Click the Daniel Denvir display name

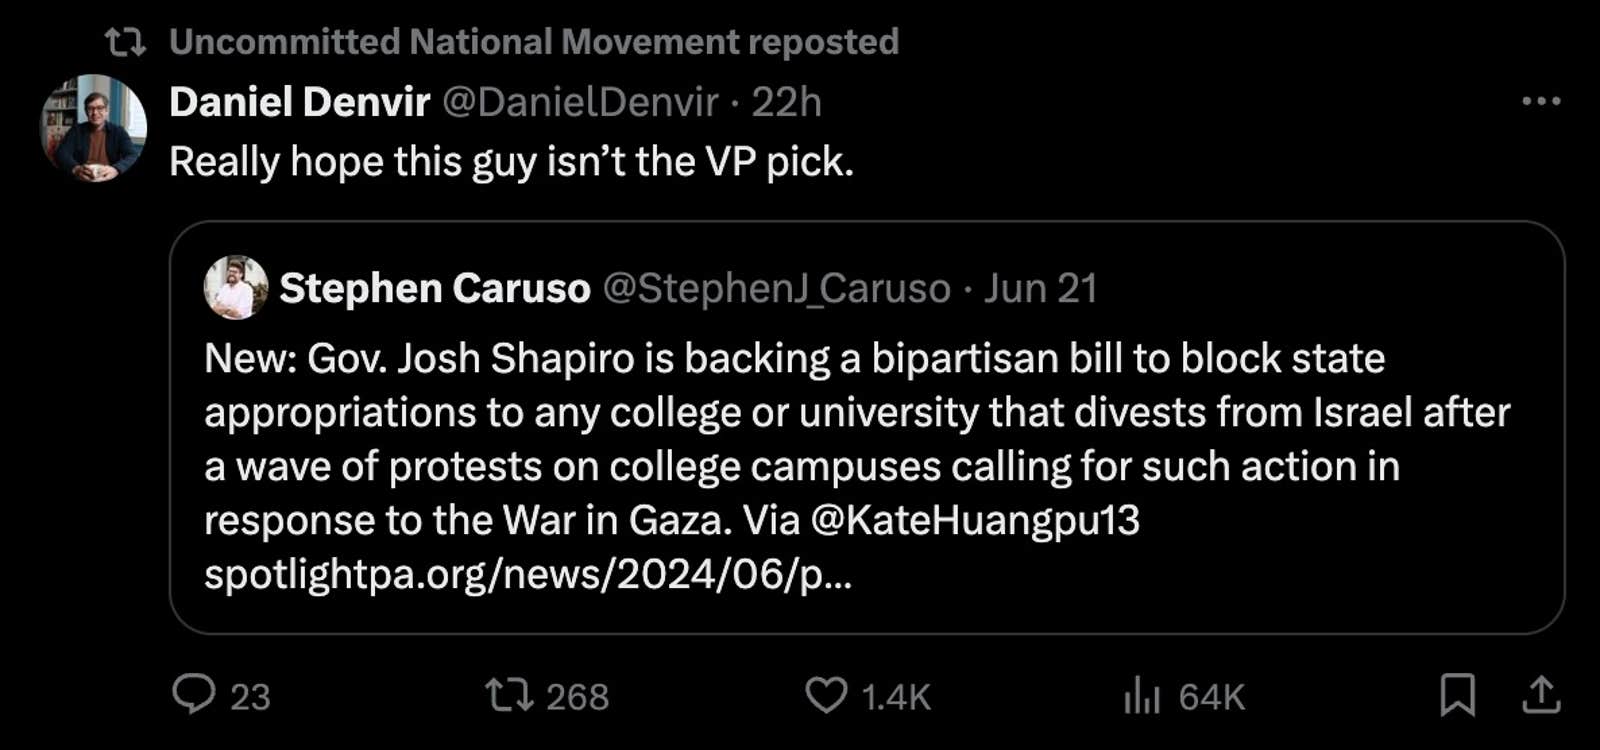pyautogui.click(x=299, y=102)
